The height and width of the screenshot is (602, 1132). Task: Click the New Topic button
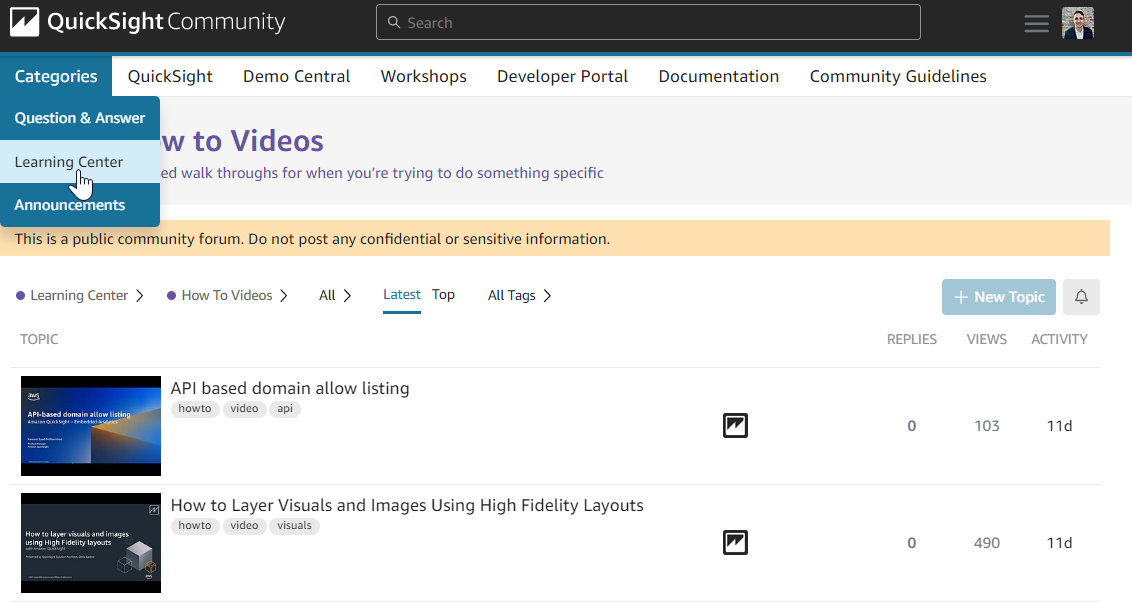click(998, 297)
